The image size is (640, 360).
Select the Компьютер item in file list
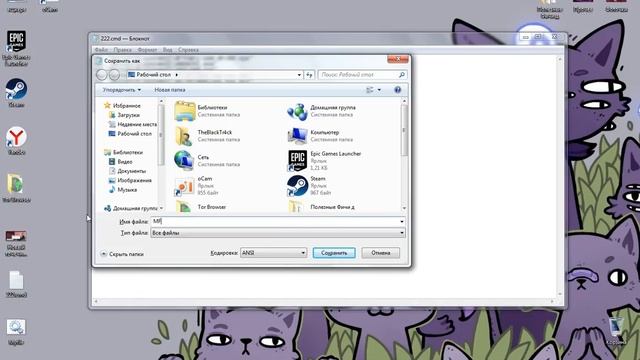(x=320, y=136)
